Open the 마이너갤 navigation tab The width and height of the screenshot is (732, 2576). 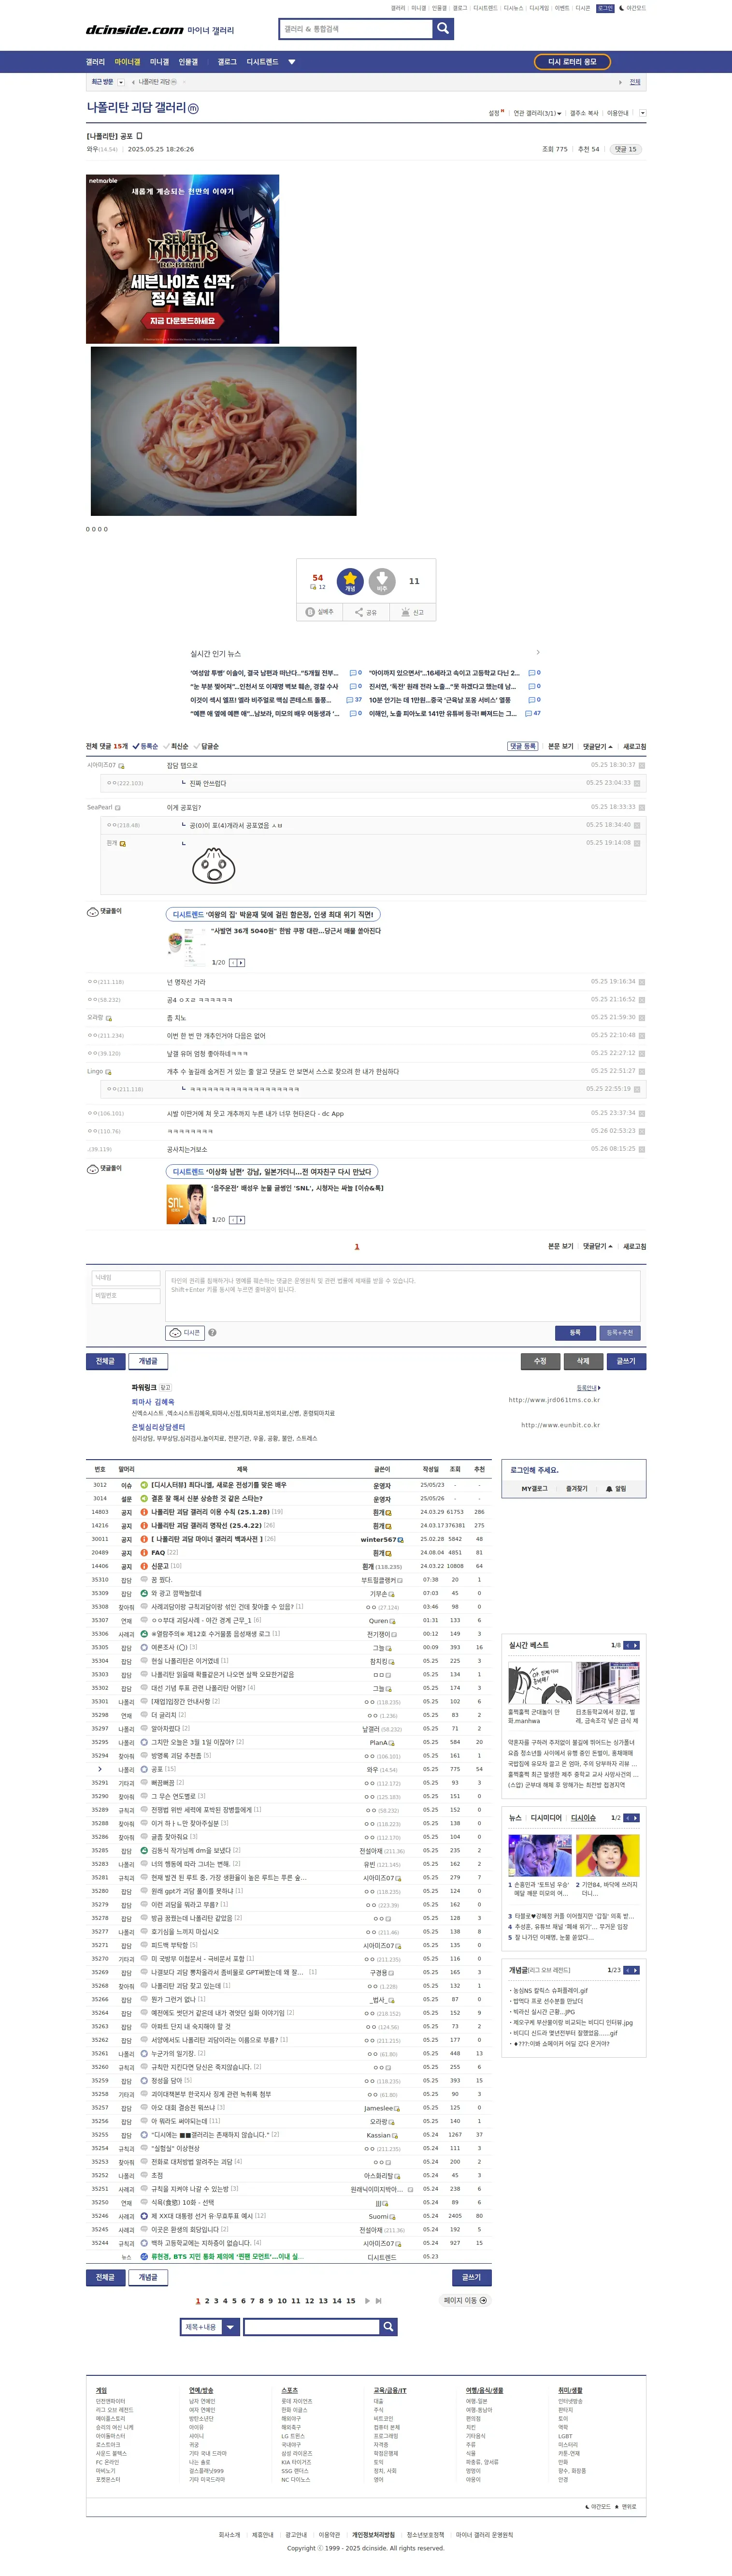127,62
